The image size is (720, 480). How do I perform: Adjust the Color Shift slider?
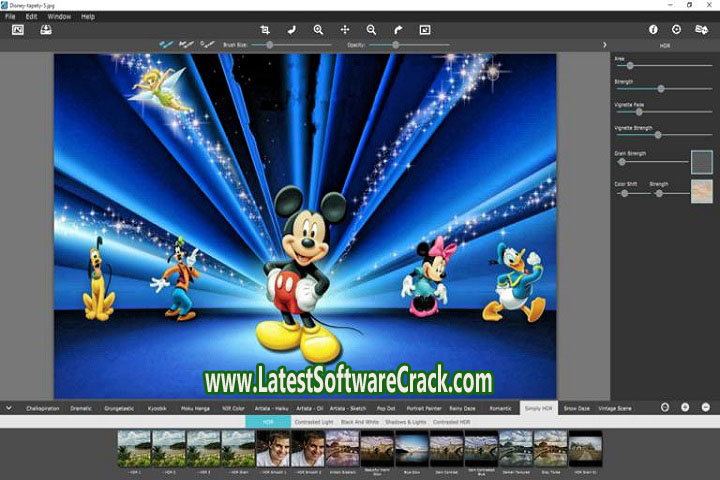coord(624,193)
